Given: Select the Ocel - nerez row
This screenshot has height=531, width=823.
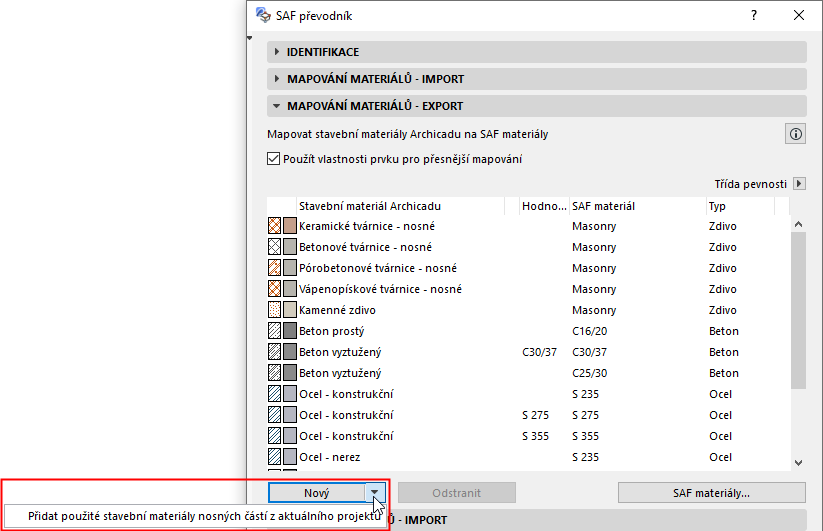Looking at the screenshot, I should (528, 457).
